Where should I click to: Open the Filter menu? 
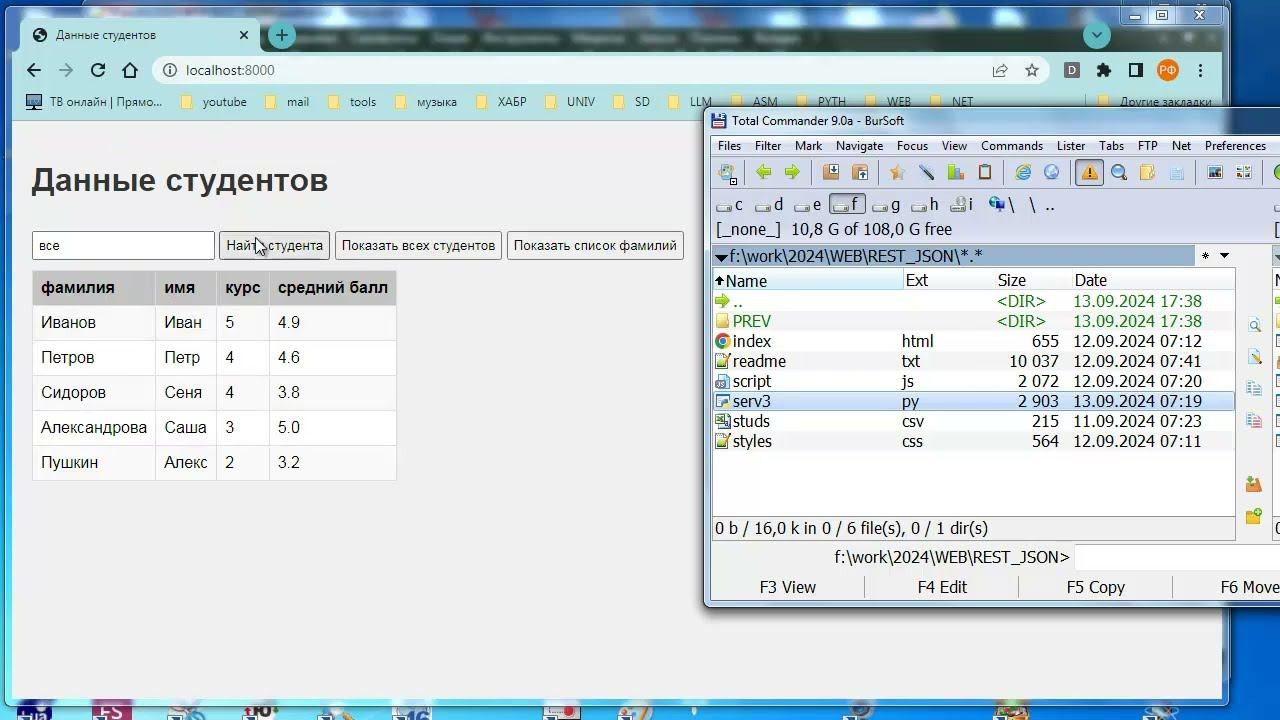point(768,146)
